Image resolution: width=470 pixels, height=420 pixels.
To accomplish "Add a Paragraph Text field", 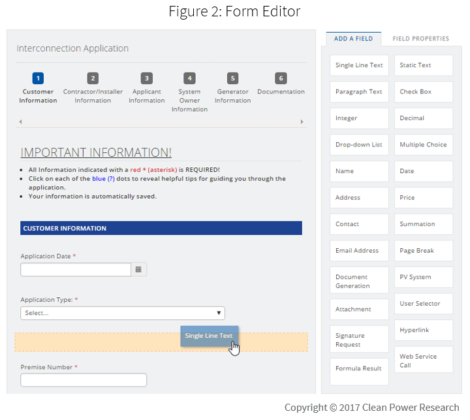I will (359, 92).
